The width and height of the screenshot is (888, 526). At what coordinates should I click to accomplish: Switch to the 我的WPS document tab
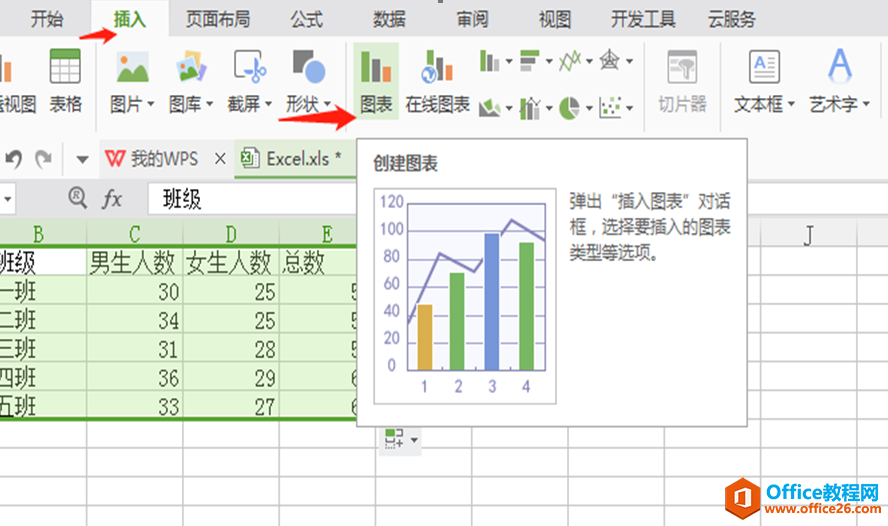click(x=152, y=159)
